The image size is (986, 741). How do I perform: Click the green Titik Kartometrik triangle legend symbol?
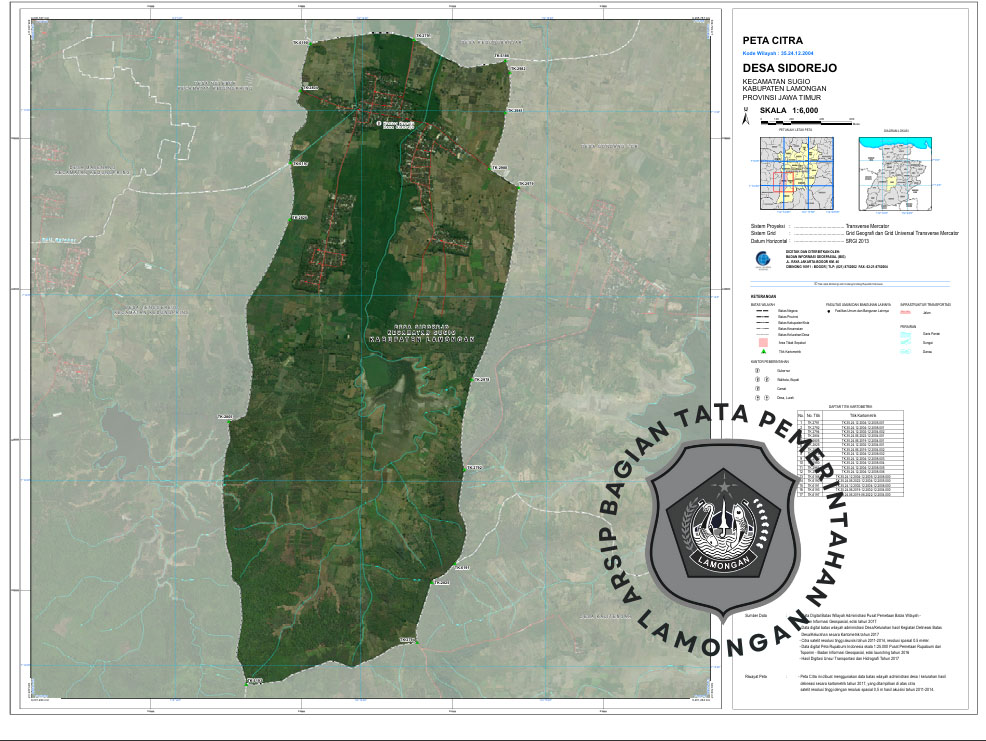[x=763, y=352]
